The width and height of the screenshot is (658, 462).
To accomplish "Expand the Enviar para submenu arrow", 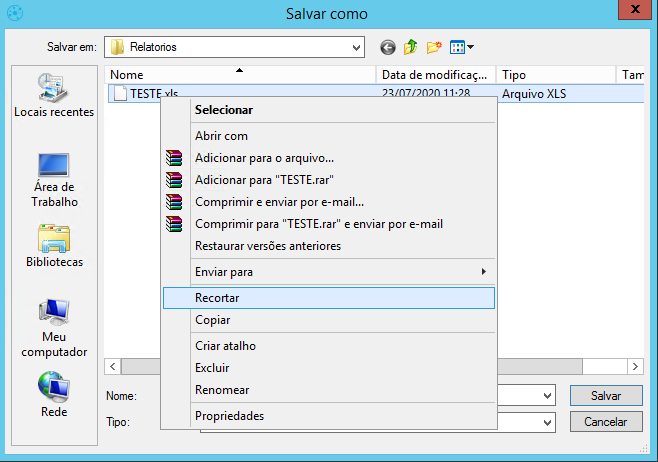I will [484, 271].
